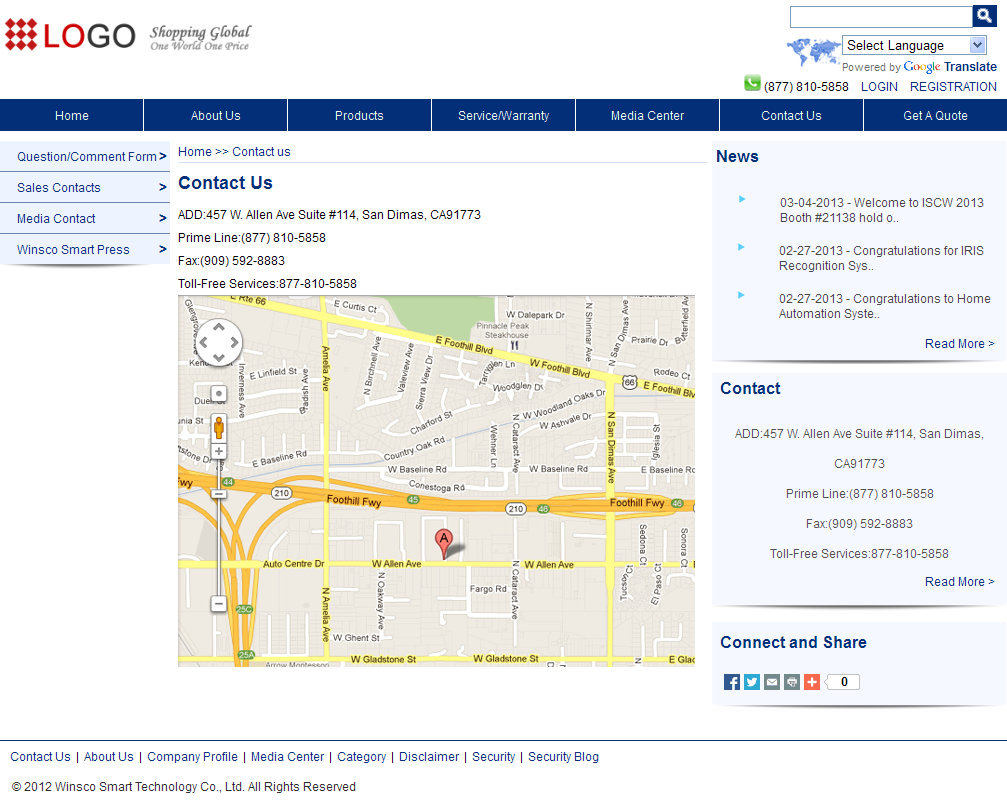
Task: Click the search magnifier button
Action: tap(984, 16)
